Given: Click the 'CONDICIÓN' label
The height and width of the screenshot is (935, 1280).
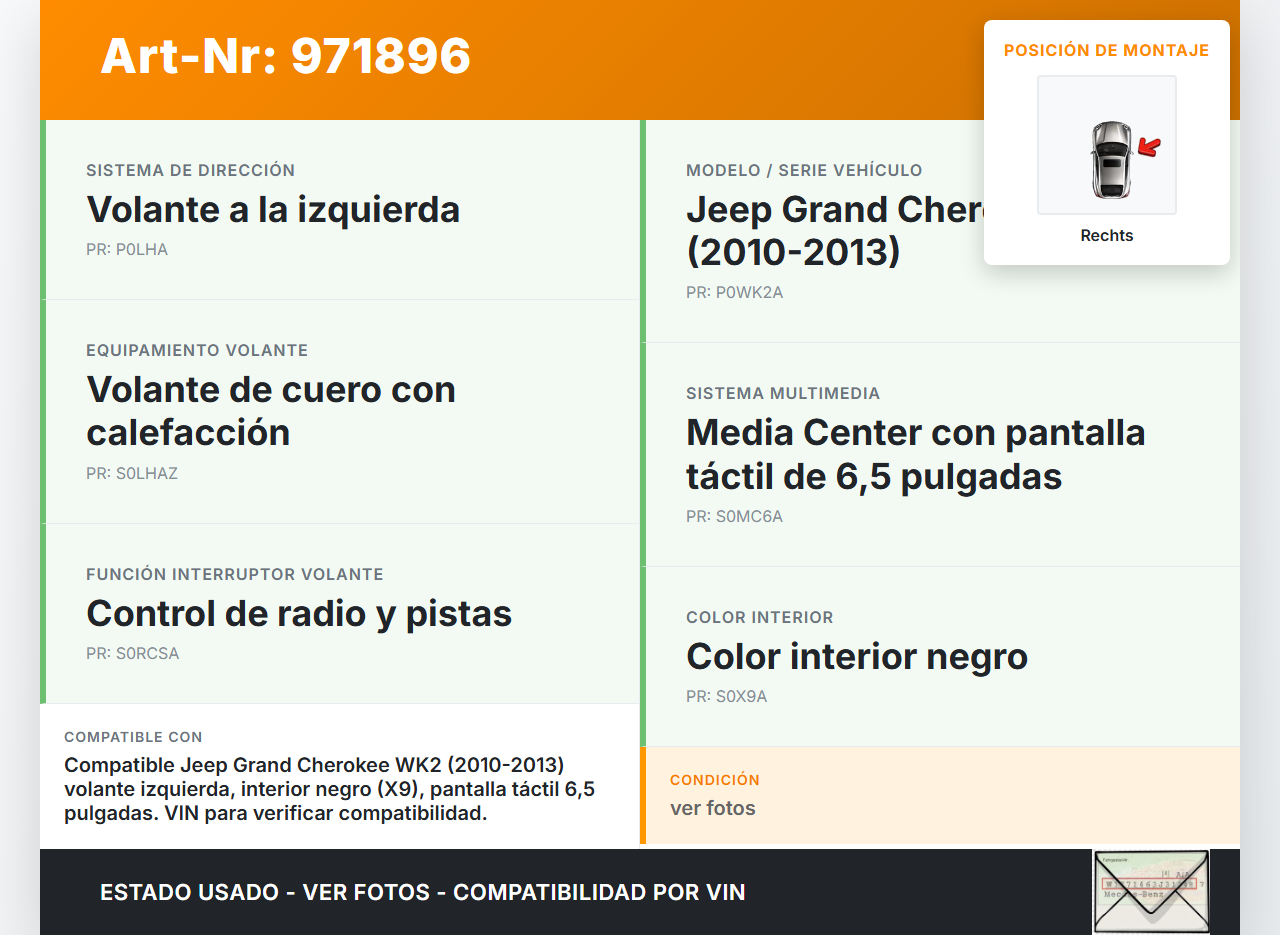Looking at the screenshot, I should coord(715,780).
